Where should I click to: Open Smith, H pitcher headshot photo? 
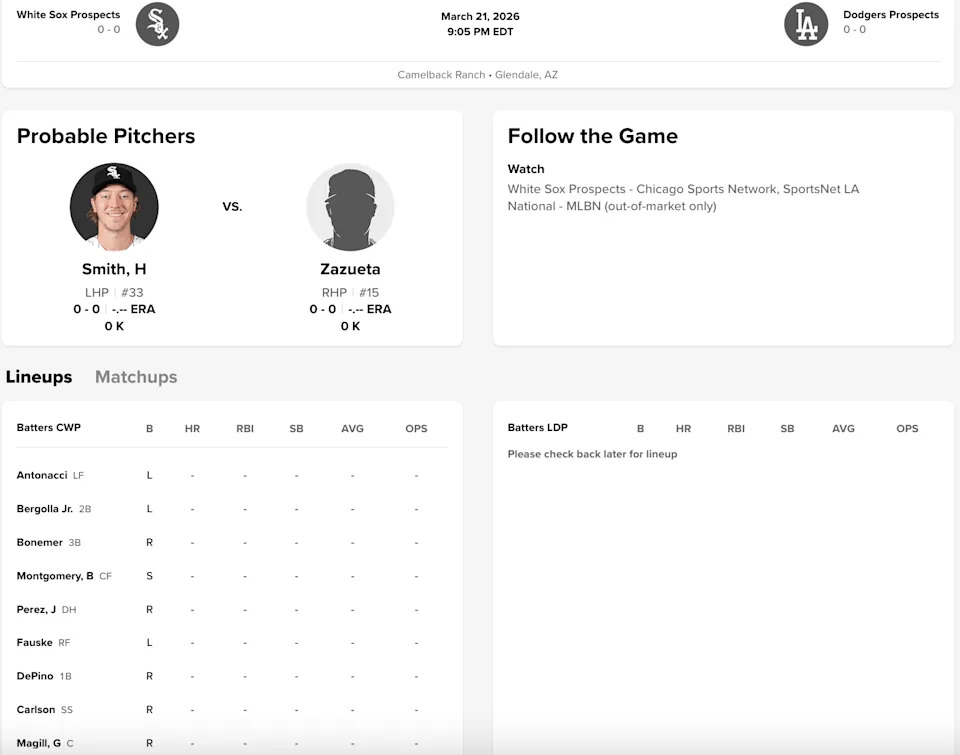[x=114, y=207]
